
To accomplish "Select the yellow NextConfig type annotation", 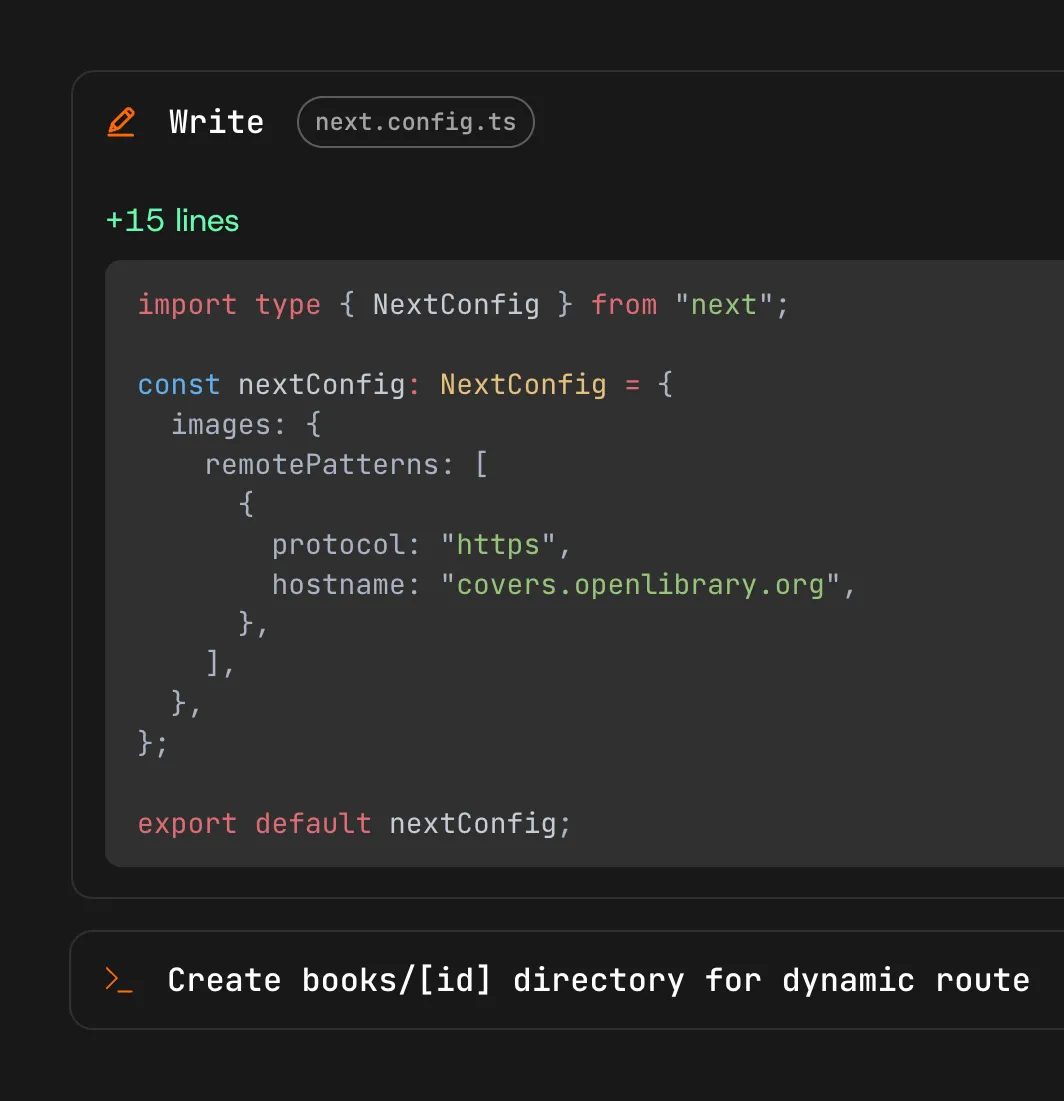I will [522, 385].
